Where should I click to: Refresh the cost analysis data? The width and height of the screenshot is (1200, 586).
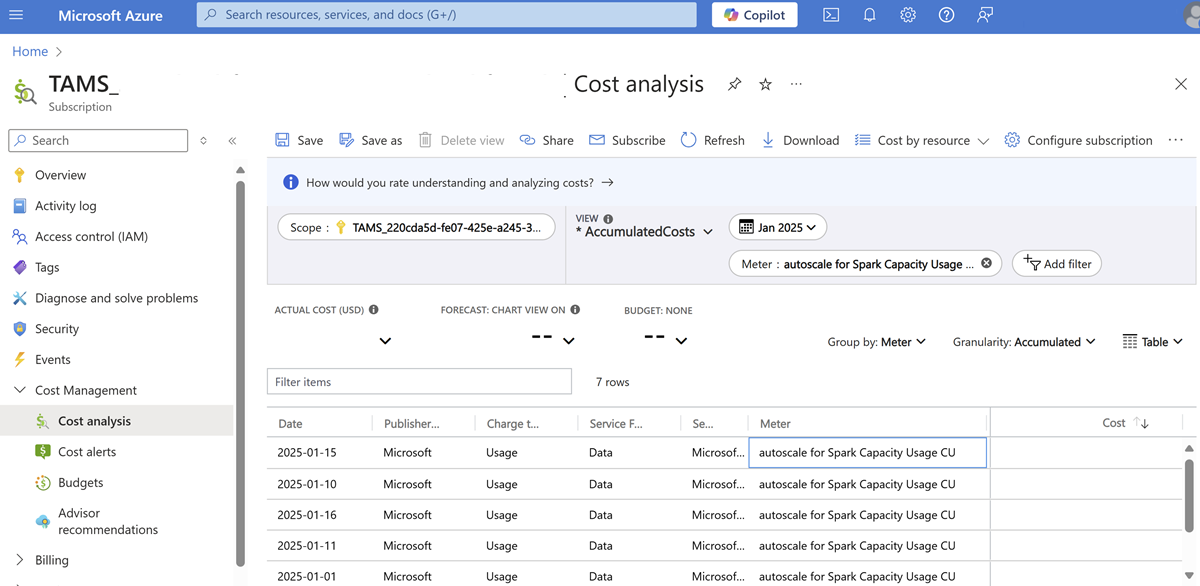click(713, 141)
